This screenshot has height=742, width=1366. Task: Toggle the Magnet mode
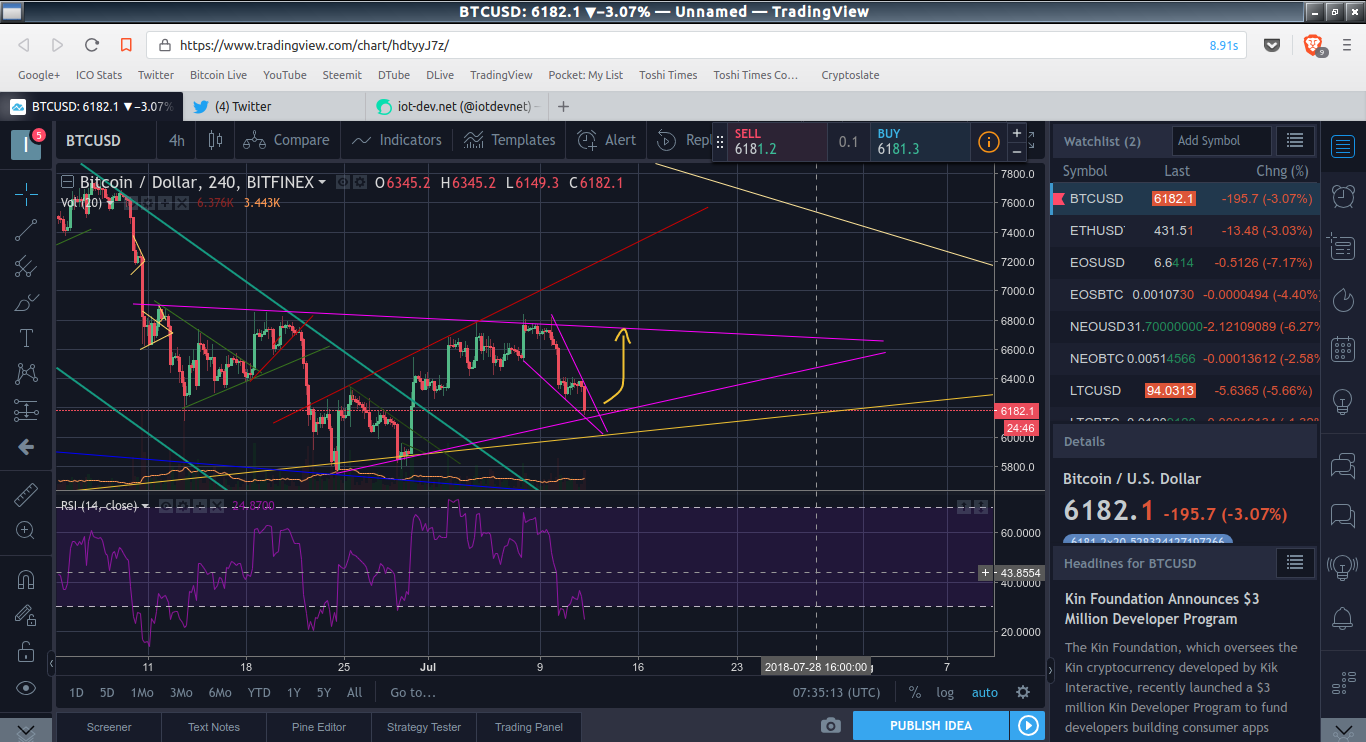pyautogui.click(x=26, y=579)
